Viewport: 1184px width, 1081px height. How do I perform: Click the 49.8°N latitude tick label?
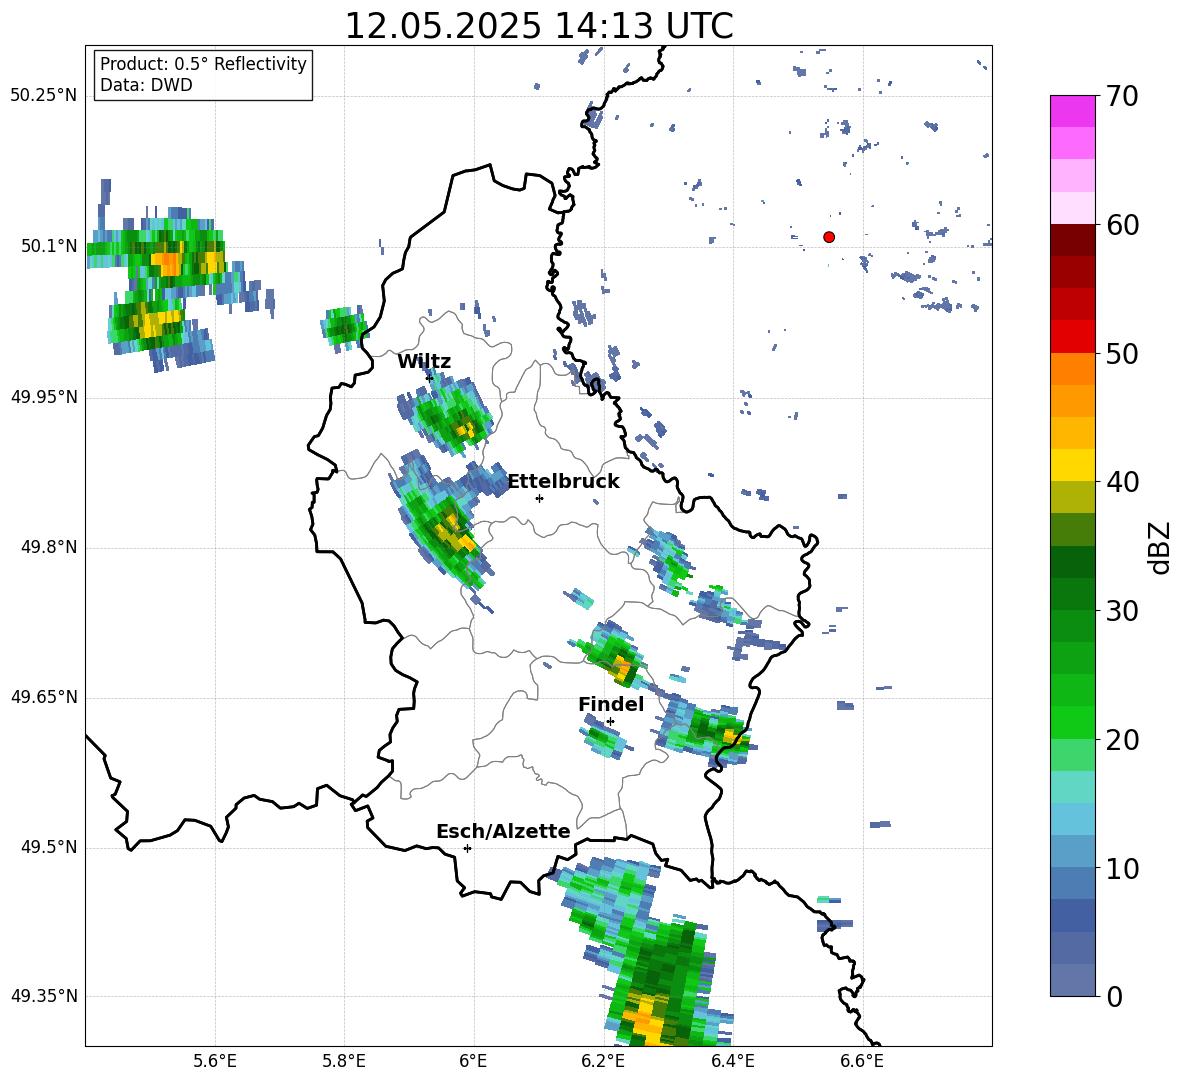[48, 547]
